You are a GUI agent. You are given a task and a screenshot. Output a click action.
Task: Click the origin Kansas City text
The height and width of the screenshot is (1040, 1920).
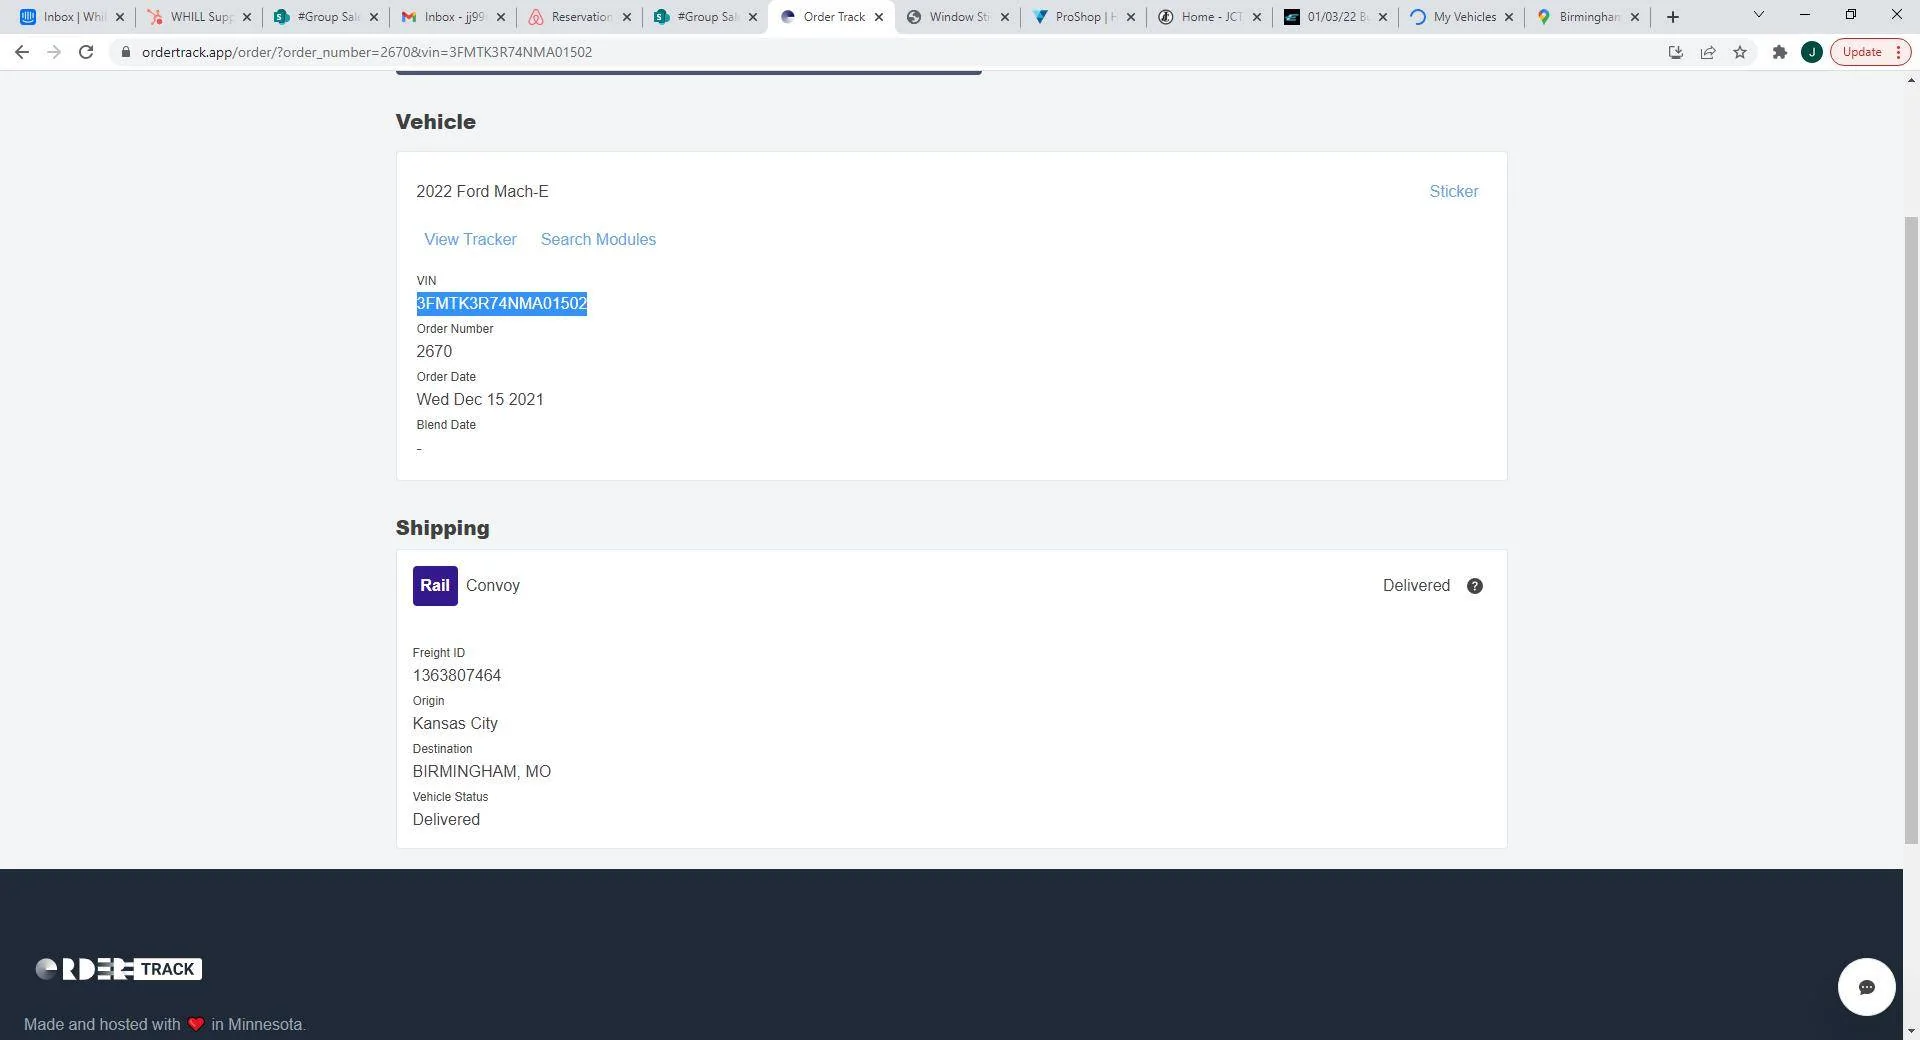coord(455,724)
